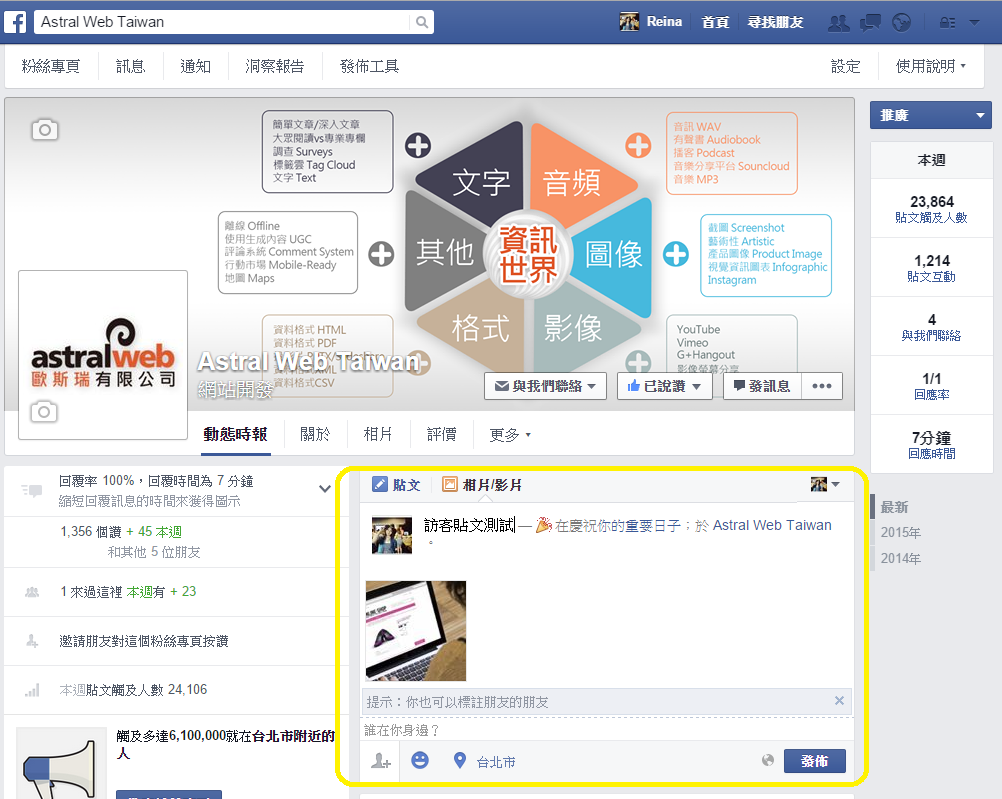Jump to 最新 in timeline
The width and height of the screenshot is (1002, 799).
(x=894, y=508)
